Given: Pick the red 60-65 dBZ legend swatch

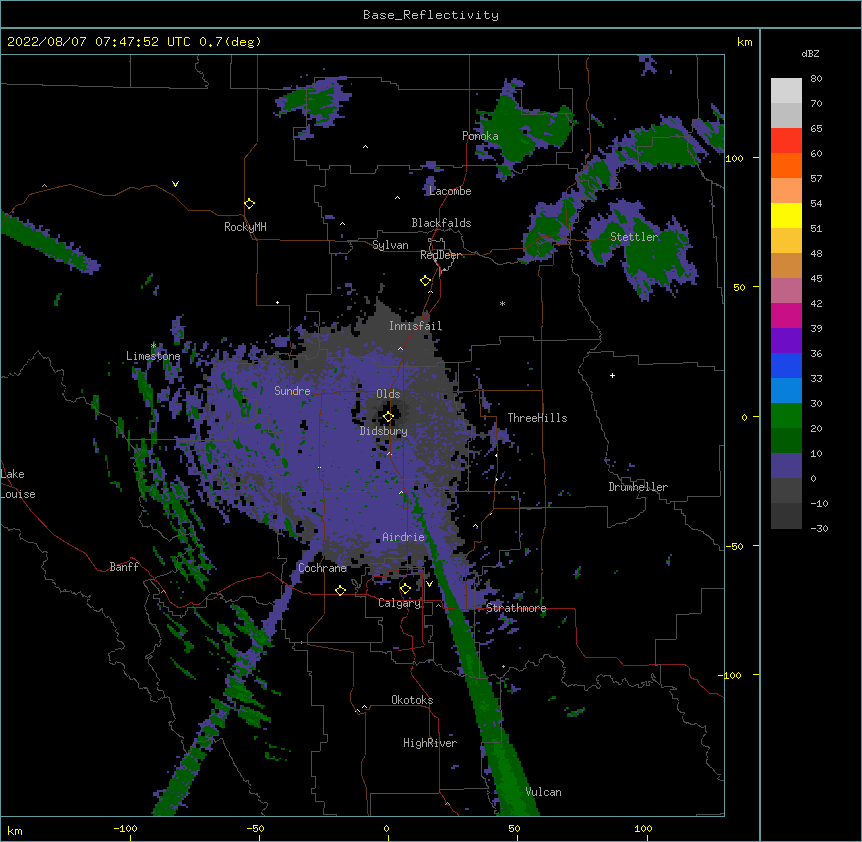Looking at the screenshot, I should pos(786,140).
